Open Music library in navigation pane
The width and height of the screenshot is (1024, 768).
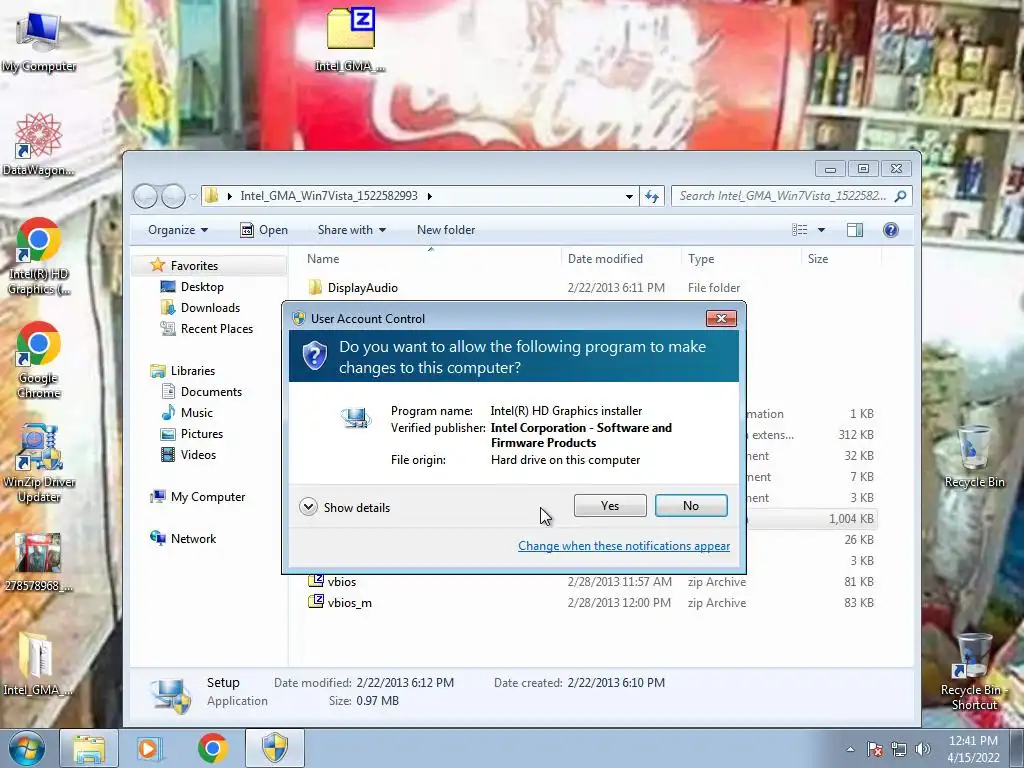pyautogui.click(x=197, y=413)
